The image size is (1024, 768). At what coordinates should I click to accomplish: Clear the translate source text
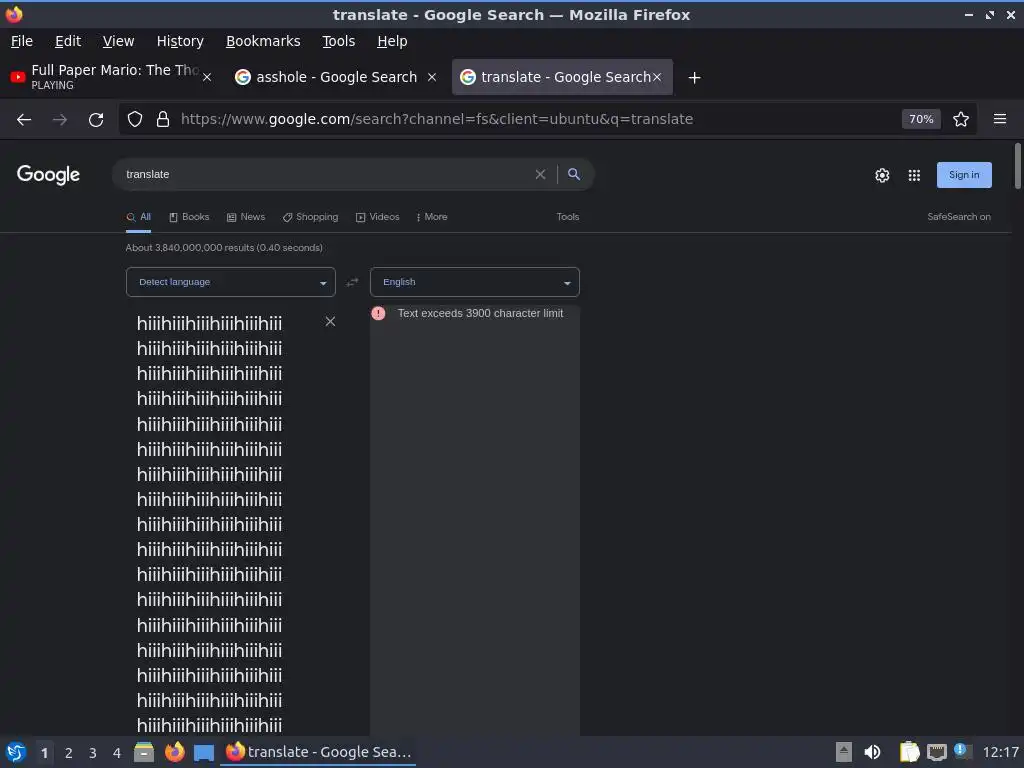330,321
